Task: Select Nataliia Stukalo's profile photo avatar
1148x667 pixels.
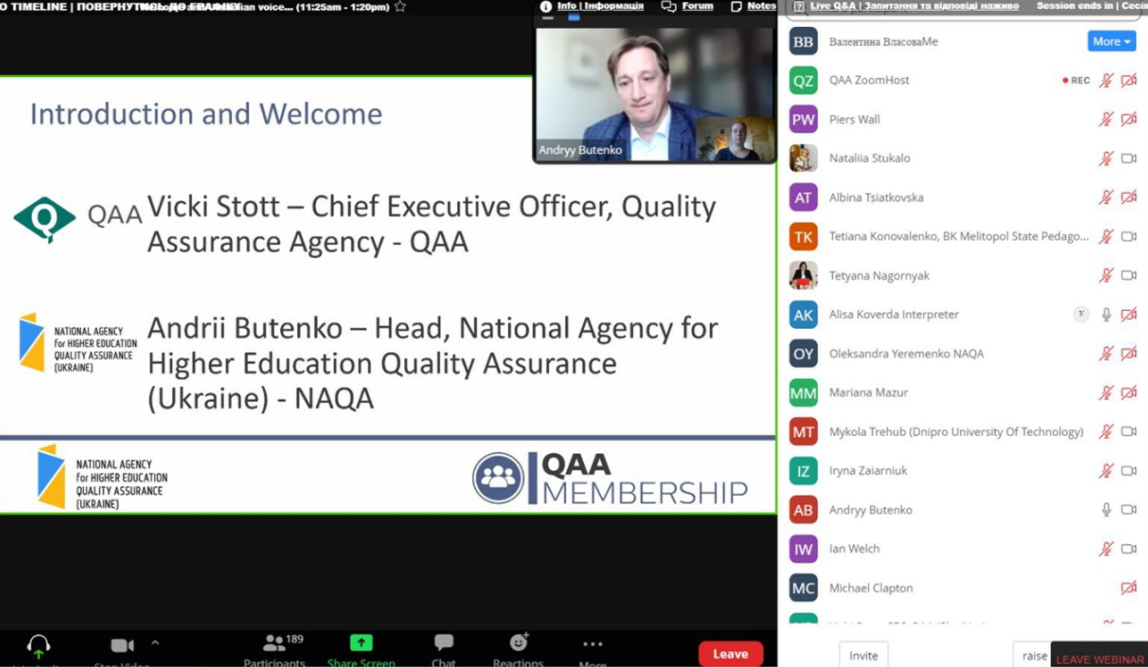Action: coord(803,158)
